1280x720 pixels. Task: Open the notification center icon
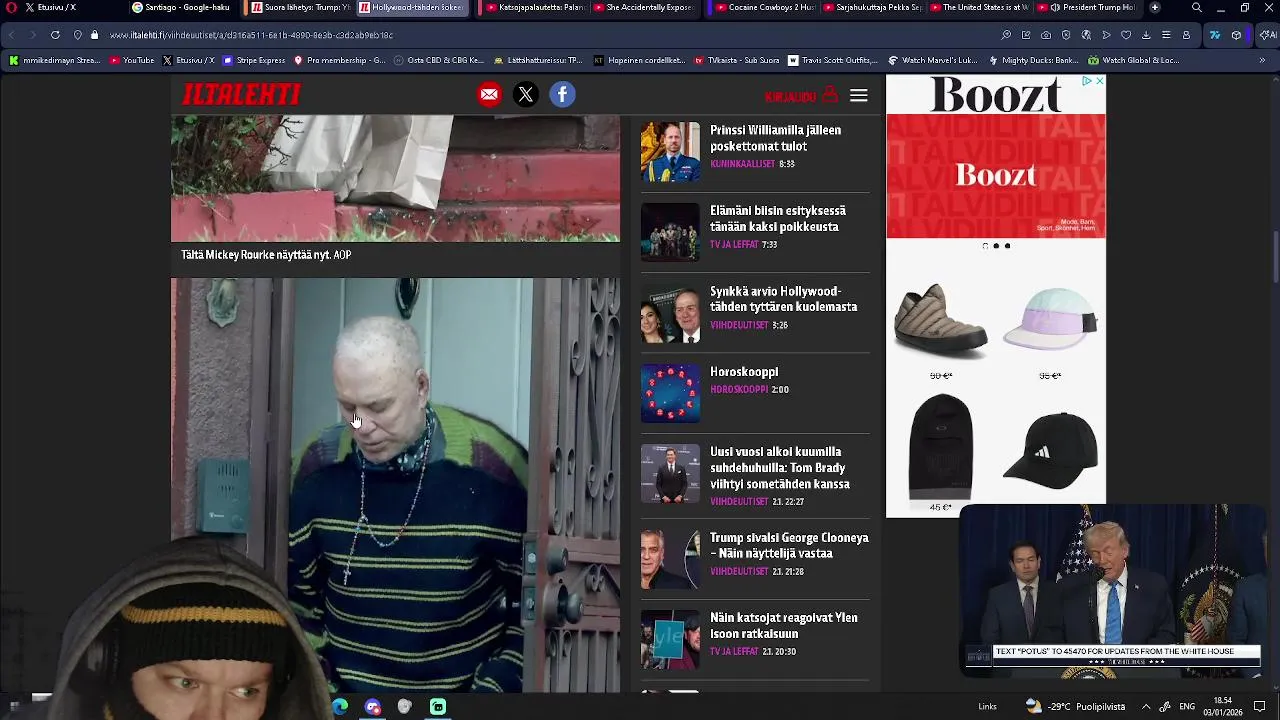(x=1260, y=707)
